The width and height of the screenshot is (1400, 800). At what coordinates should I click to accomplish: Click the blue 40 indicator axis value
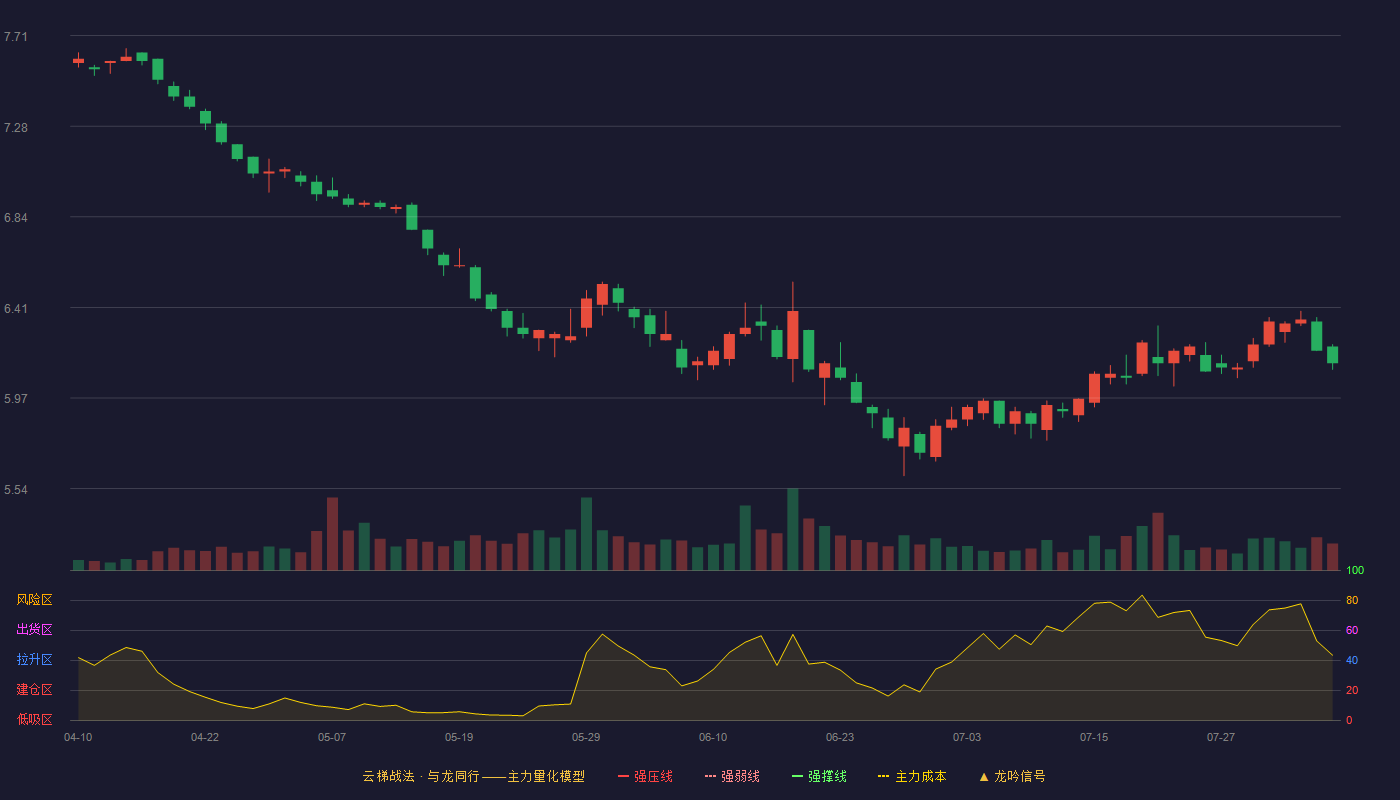coord(1352,660)
